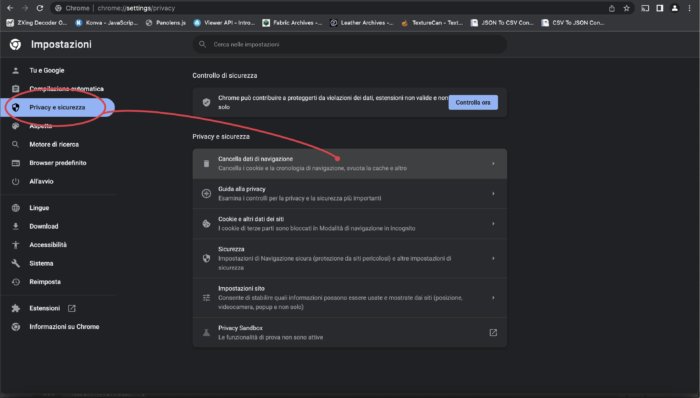This screenshot has height=398, width=700.
Task: Click the browser forward arrow
Action: (x=25, y=8)
